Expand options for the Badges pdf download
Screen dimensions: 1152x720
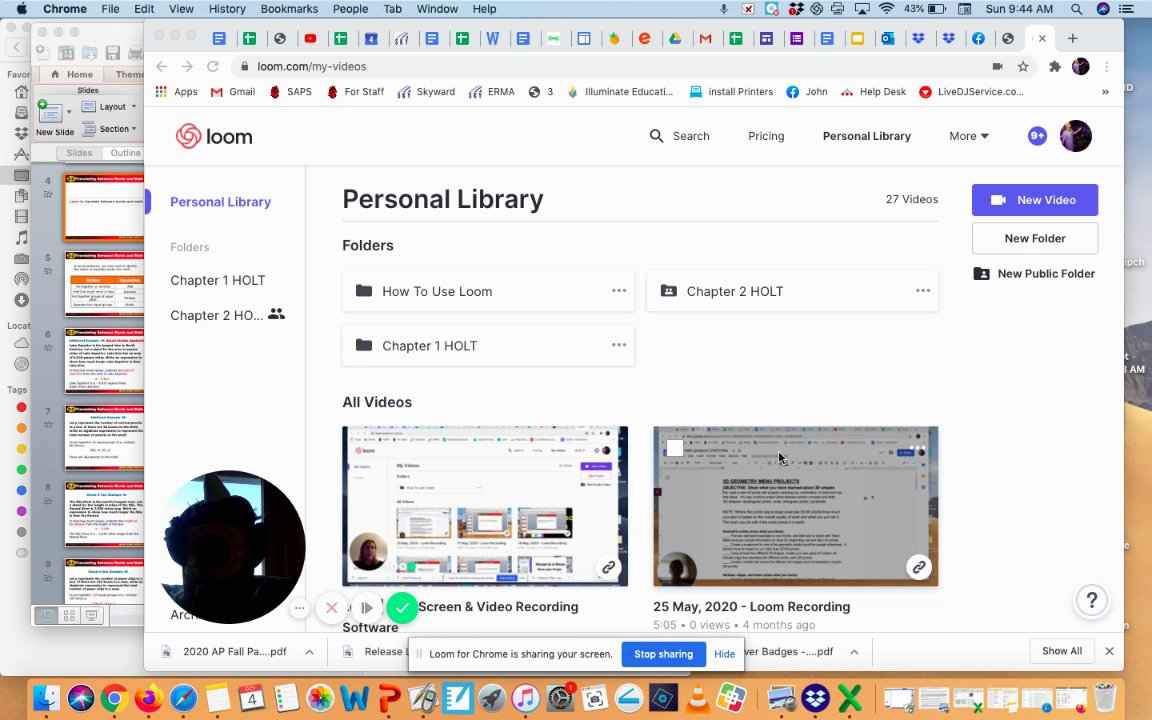(854, 652)
